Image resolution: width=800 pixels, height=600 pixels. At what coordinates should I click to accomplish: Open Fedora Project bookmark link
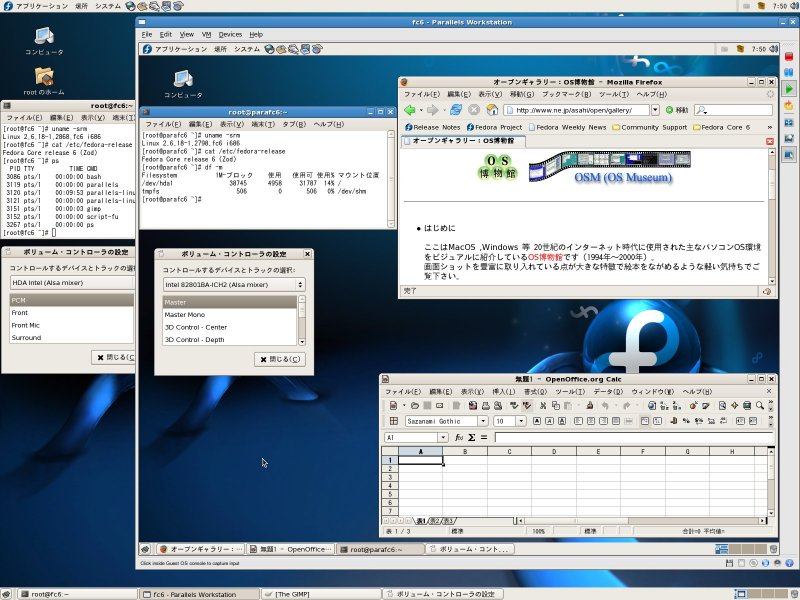click(494, 127)
